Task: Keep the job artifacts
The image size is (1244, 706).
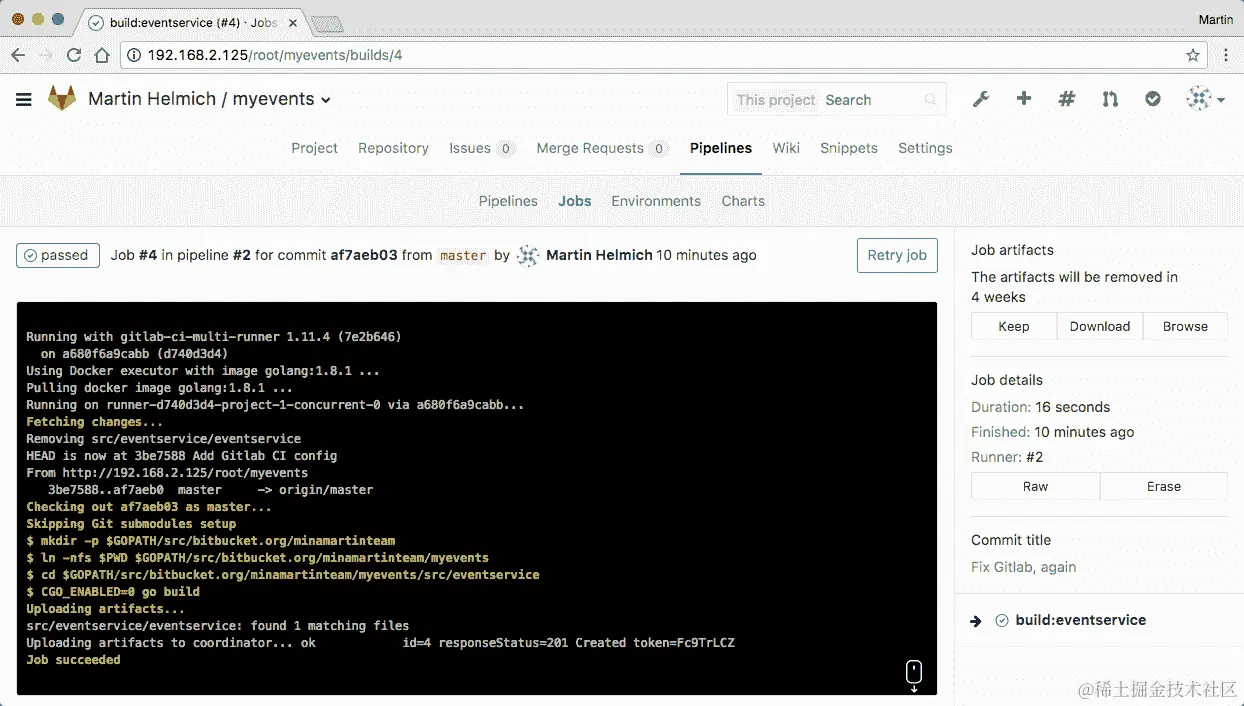Action: (1014, 326)
